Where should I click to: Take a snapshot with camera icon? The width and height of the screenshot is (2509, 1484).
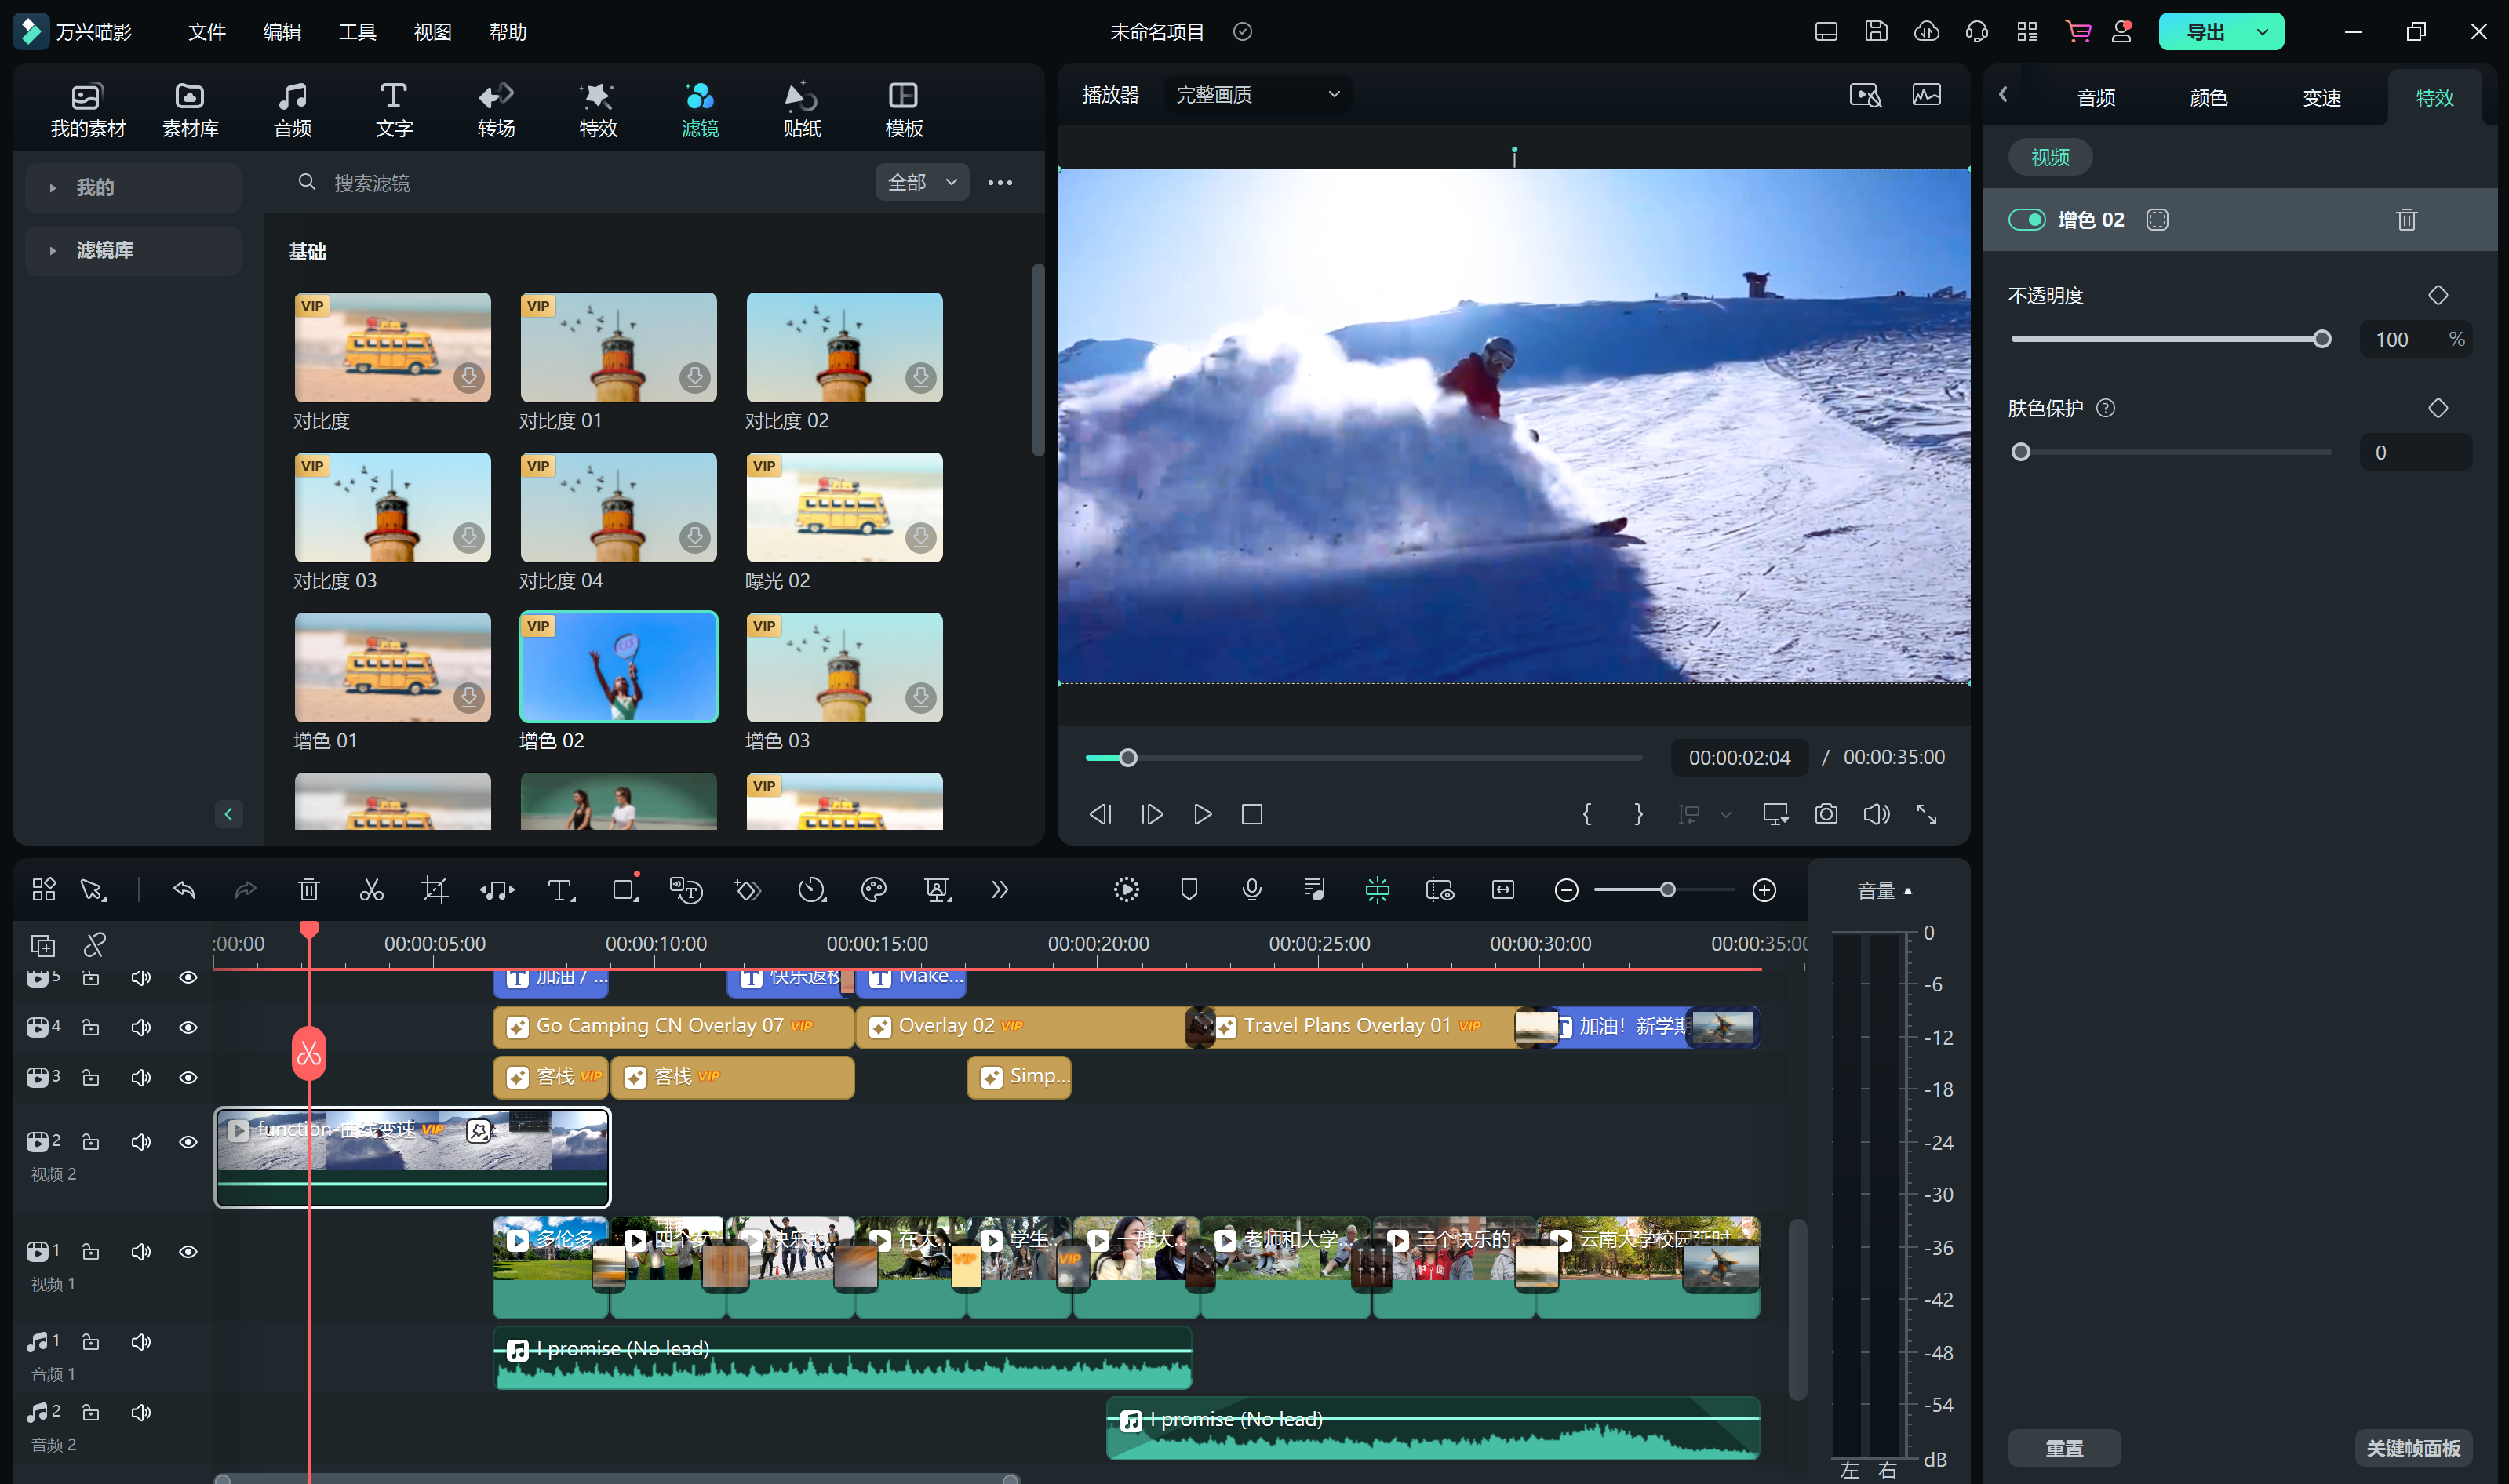coord(1826,814)
